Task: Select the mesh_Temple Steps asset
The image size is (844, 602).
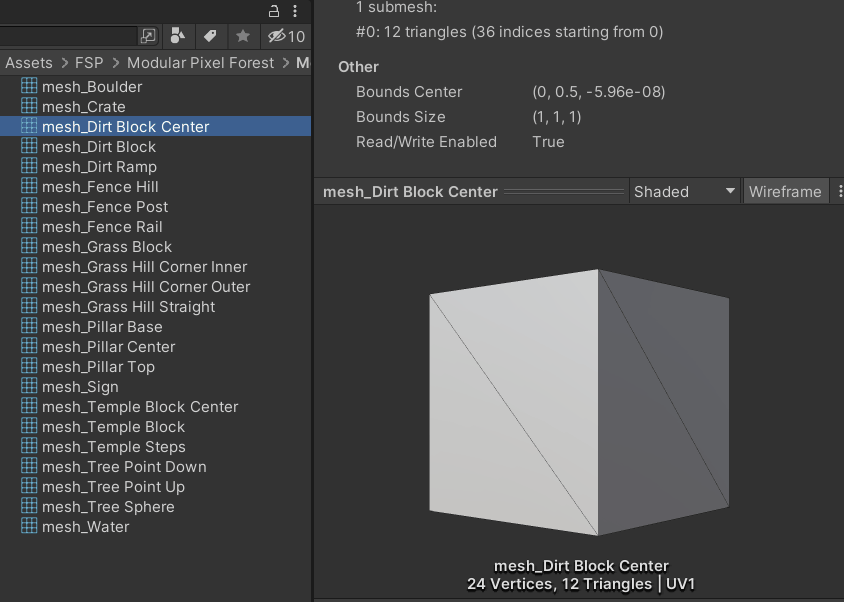Action: coord(156,446)
